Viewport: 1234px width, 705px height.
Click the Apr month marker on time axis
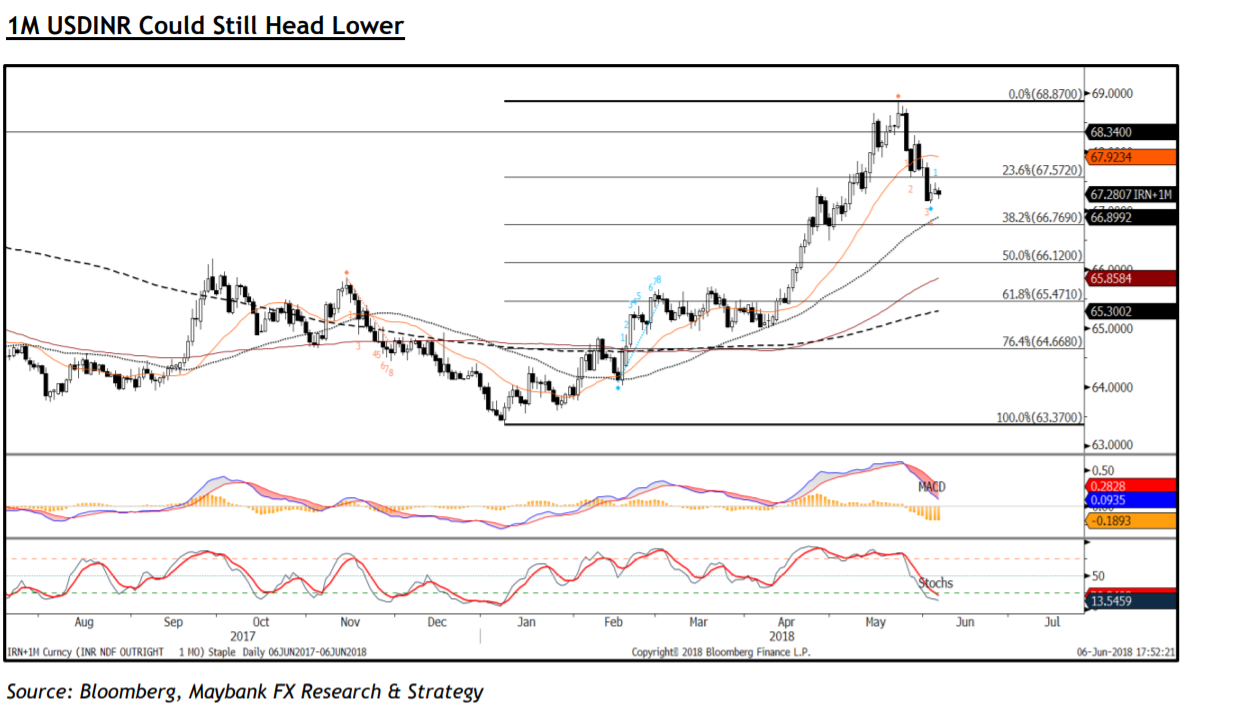[x=787, y=621]
